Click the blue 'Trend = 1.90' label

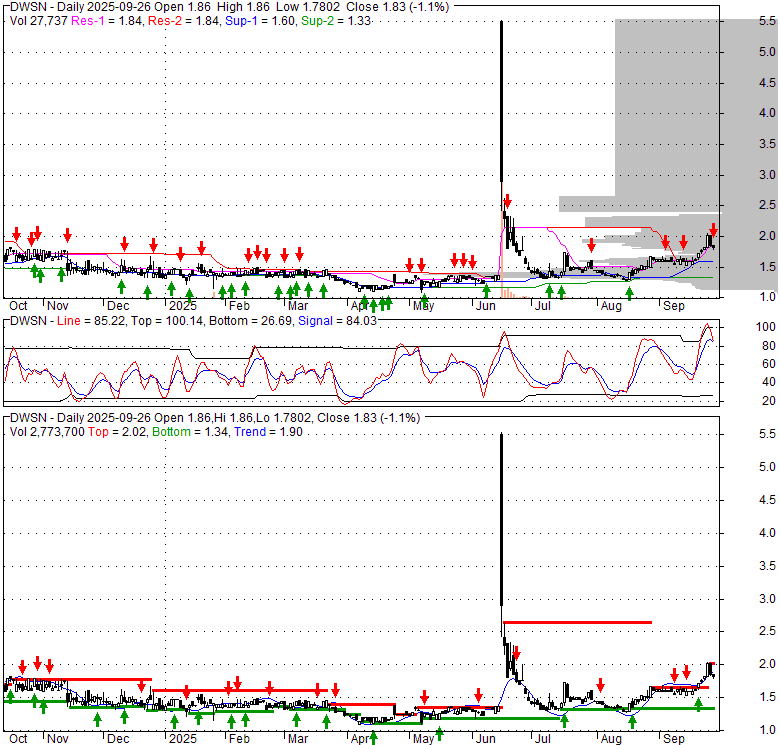tap(268, 432)
